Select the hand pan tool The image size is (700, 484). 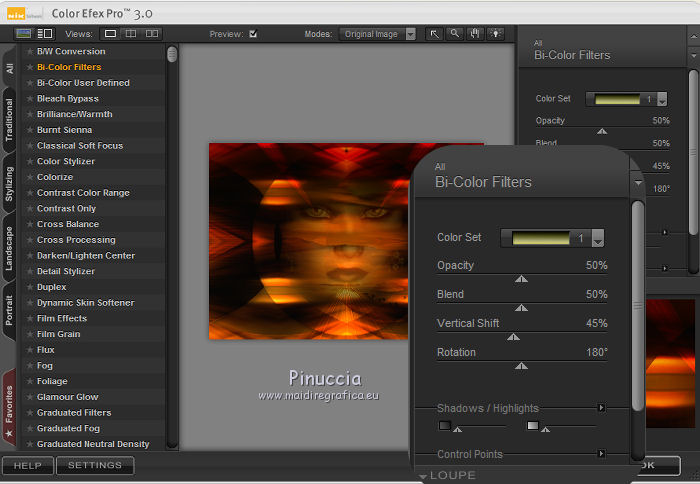coord(473,33)
